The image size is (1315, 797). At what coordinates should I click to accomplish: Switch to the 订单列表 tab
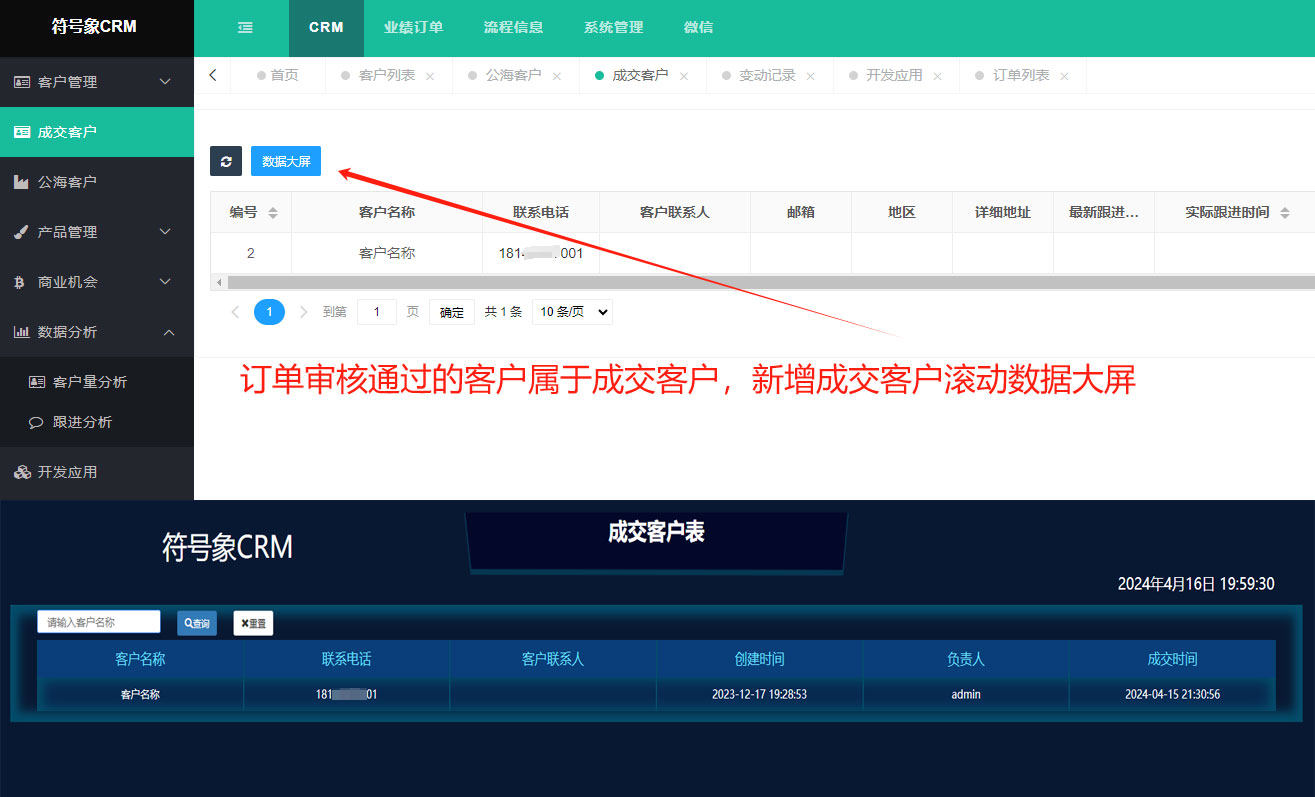point(1021,76)
